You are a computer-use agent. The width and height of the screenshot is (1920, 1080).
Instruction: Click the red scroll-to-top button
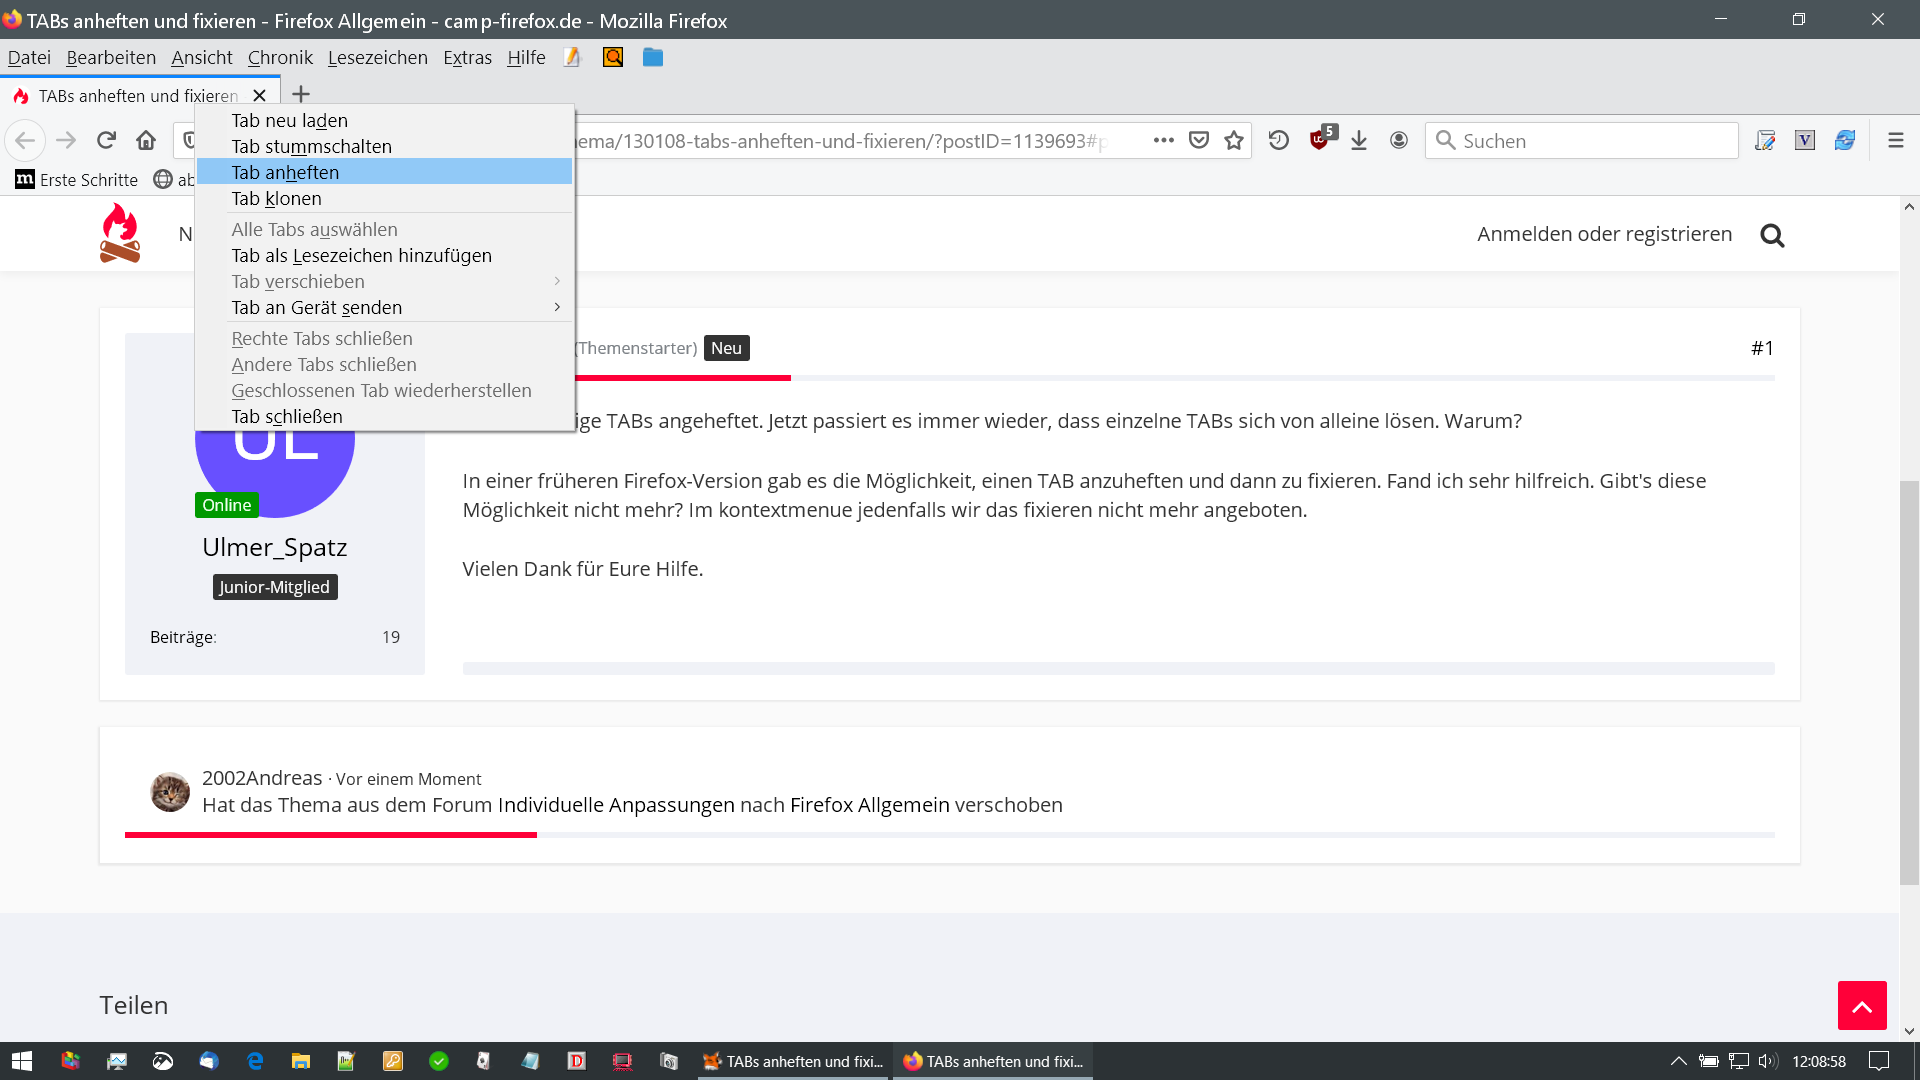[x=1861, y=1005]
